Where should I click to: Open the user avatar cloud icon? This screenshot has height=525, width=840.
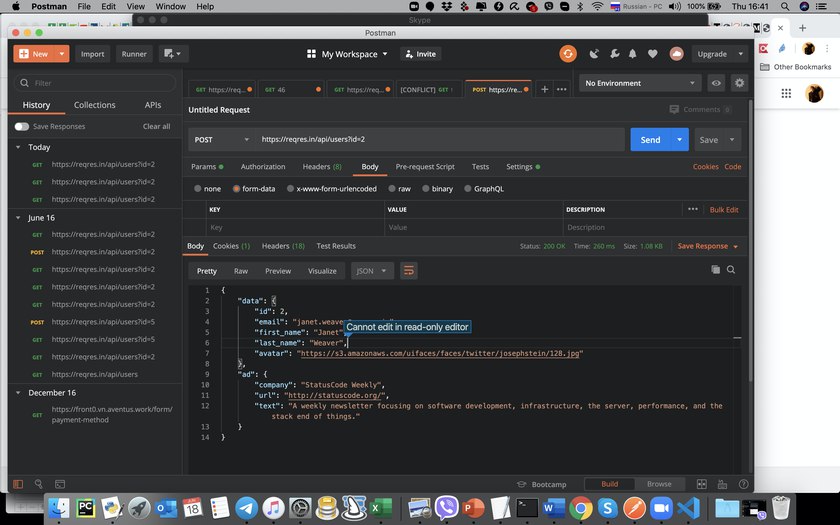tap(677, 54)
